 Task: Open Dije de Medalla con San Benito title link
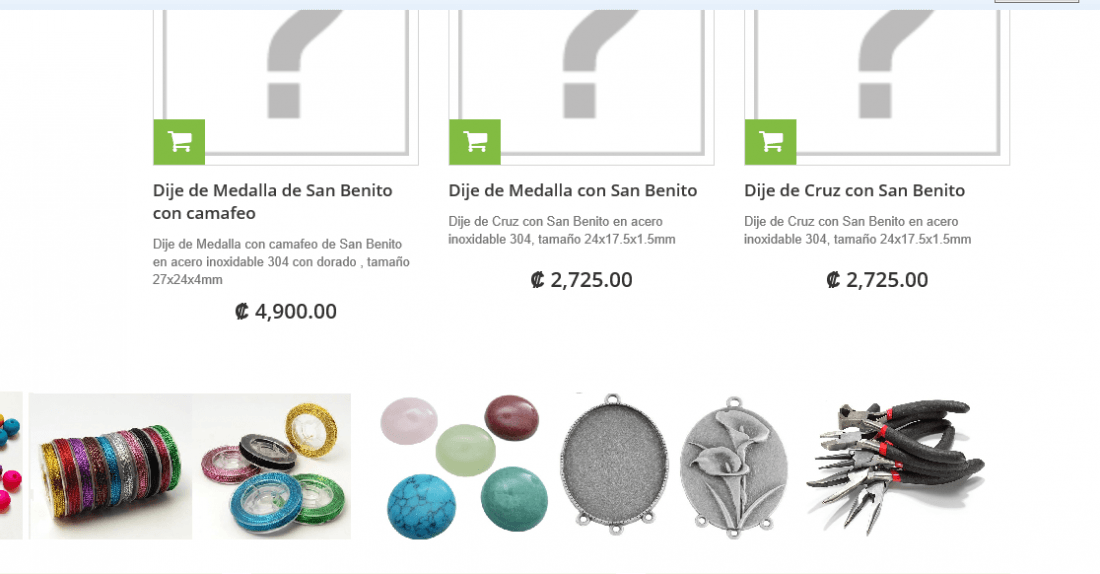pos(572,190)
